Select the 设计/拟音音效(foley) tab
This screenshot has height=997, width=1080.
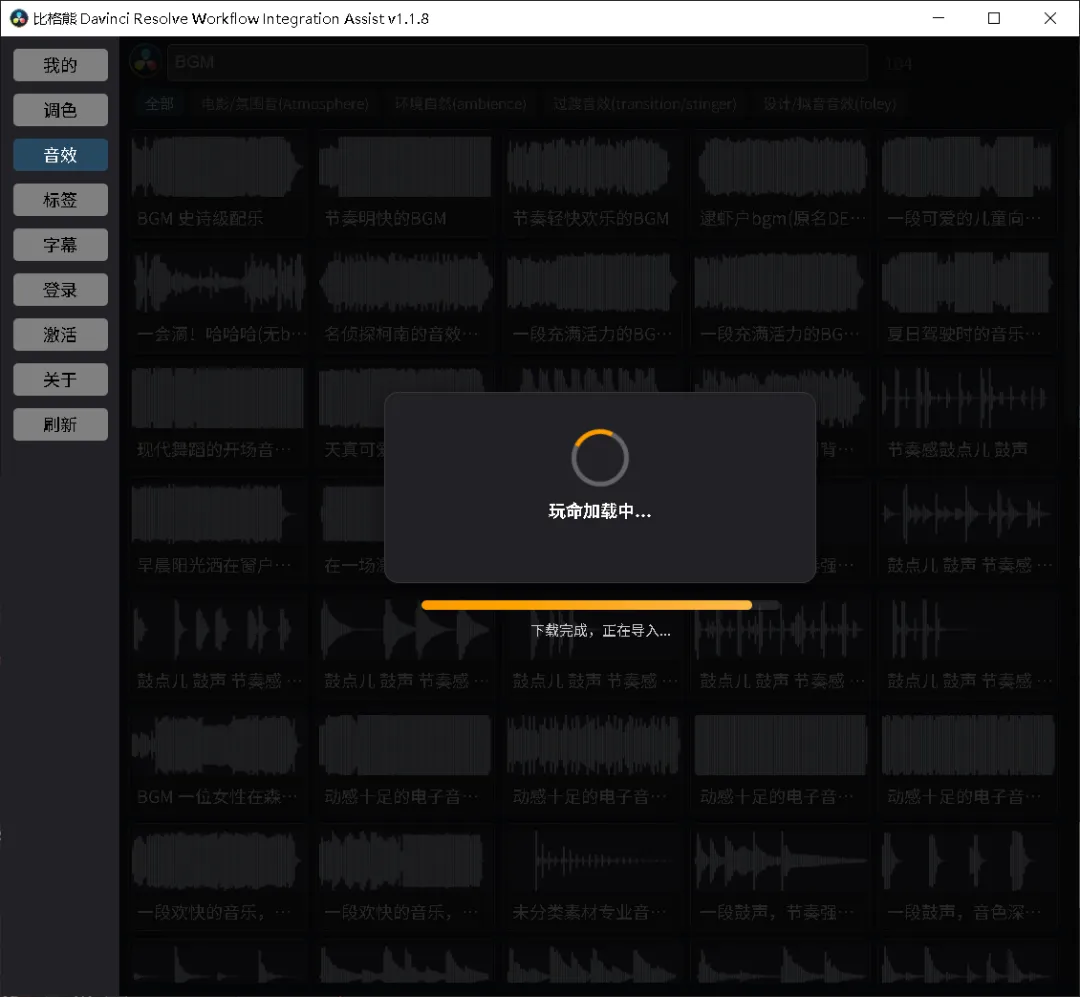[829, 104]
